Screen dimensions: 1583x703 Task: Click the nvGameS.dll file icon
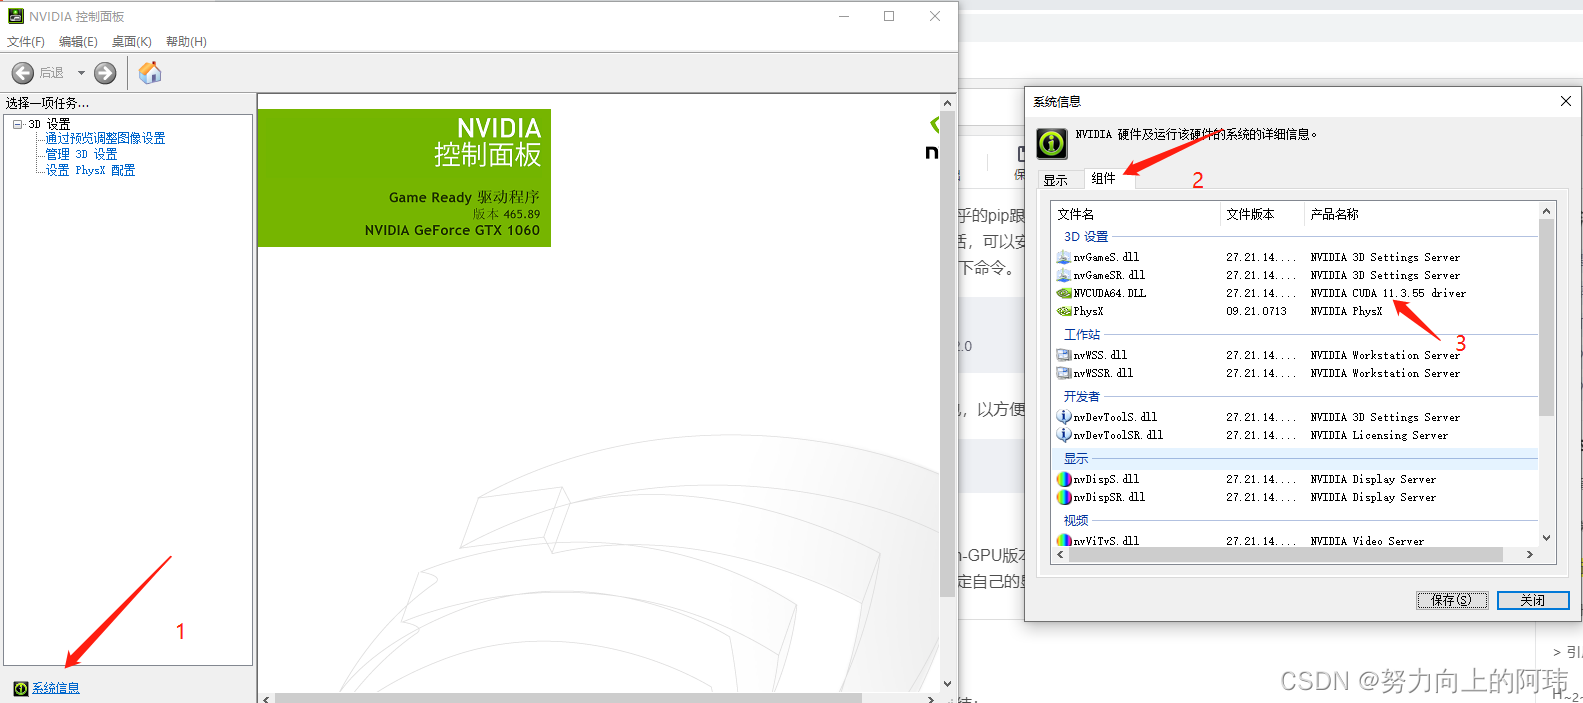pyautogui.click(x=1064, y=257)
